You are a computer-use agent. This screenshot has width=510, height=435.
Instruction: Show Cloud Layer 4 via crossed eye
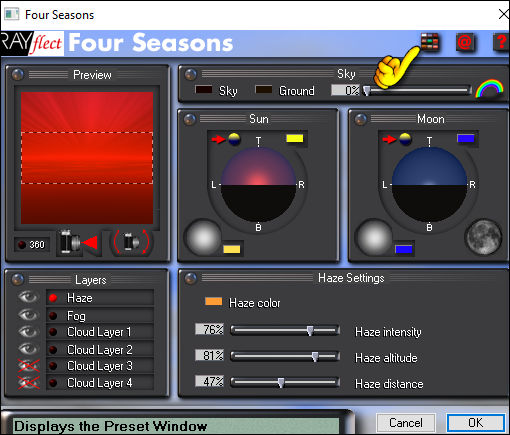28,383
